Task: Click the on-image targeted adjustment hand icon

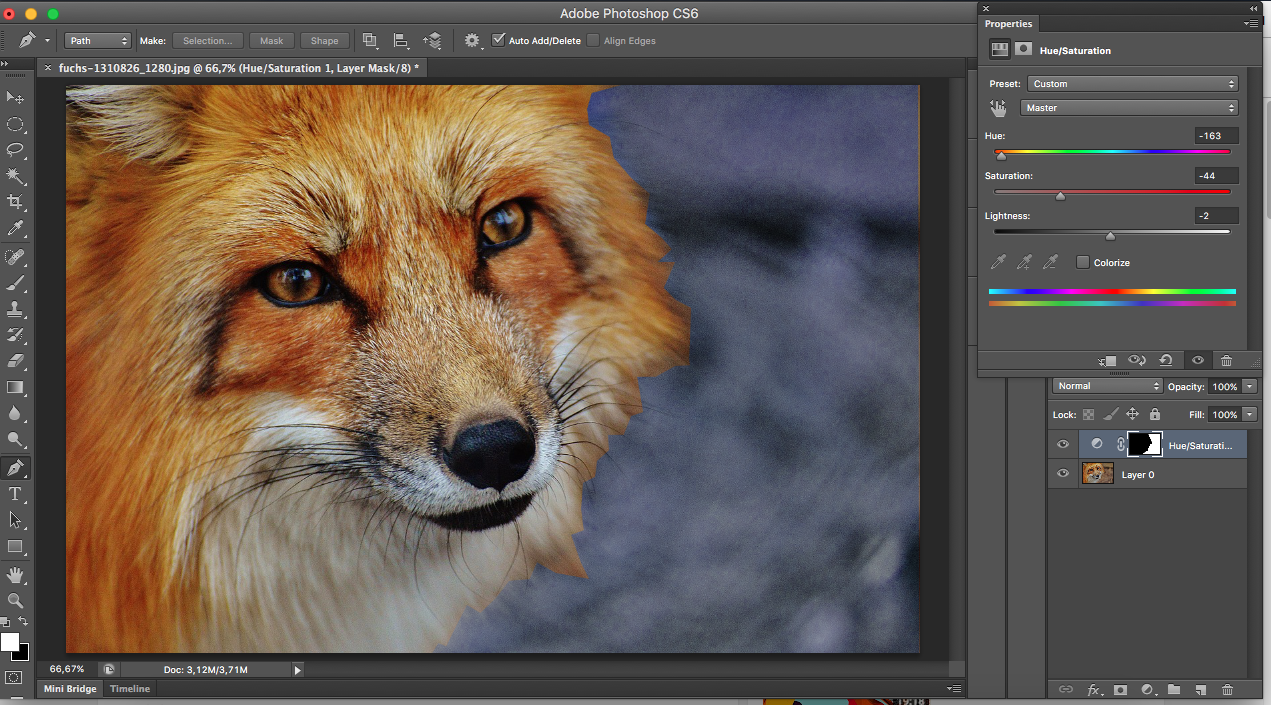Action: (x=998, y=107)
